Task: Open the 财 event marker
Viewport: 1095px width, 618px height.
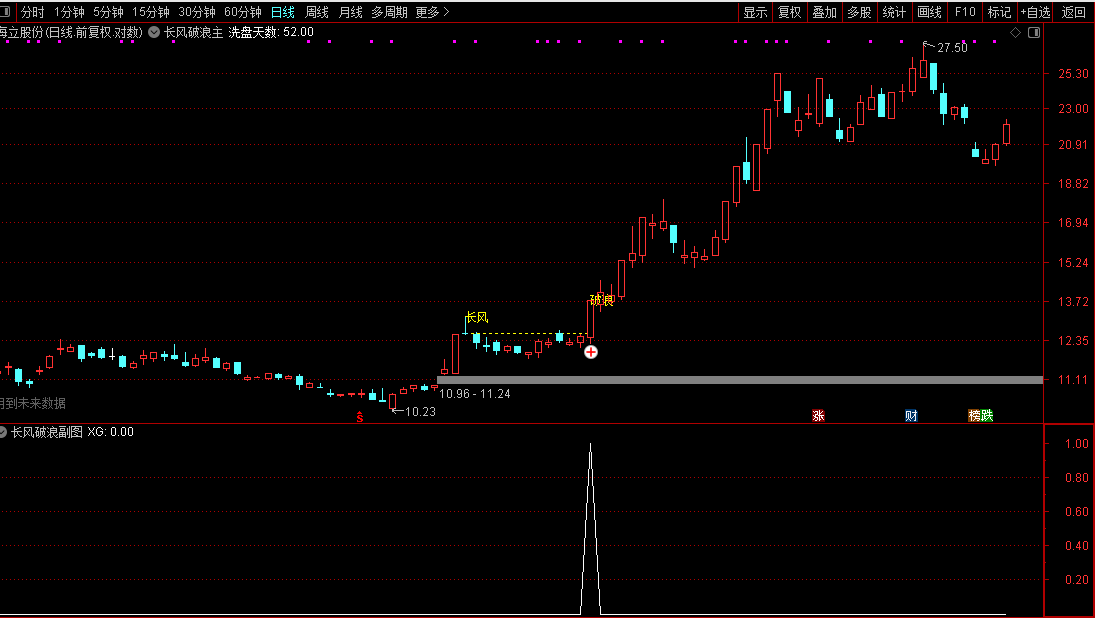Action: coord(911,415)
